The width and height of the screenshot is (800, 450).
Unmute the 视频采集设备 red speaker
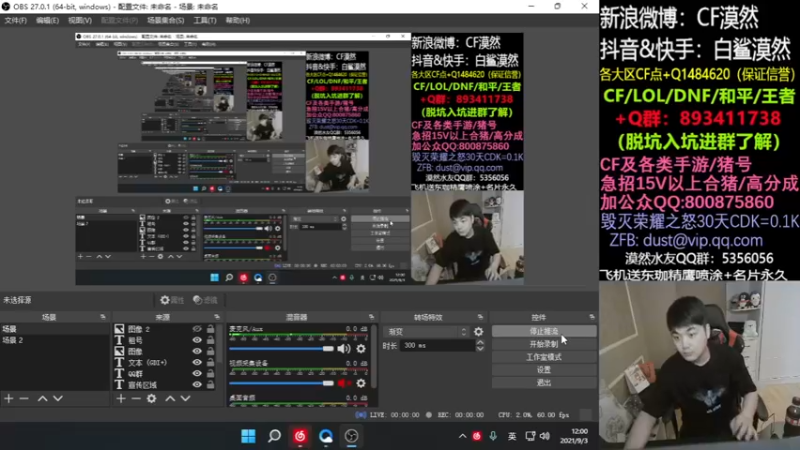tap(344, 383)
